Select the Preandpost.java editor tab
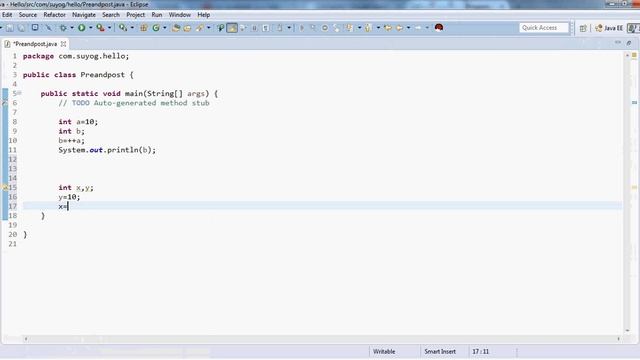This screenshot has height=360, width=640. (x=35, y=44)
